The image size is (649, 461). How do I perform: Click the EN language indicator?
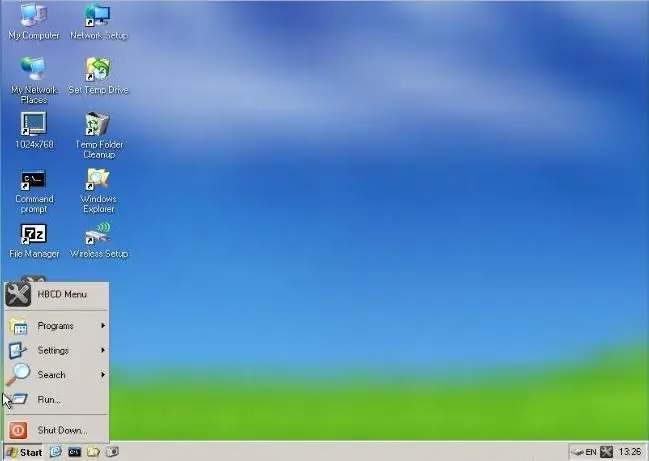pyautogui.click(x=591, y=452)
